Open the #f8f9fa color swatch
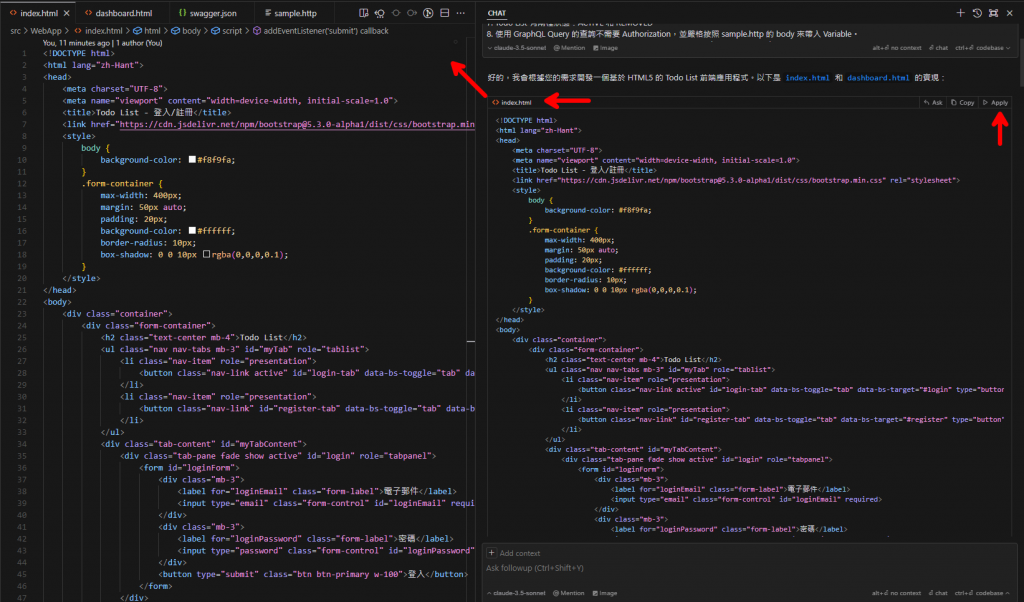 coord(192,159)
